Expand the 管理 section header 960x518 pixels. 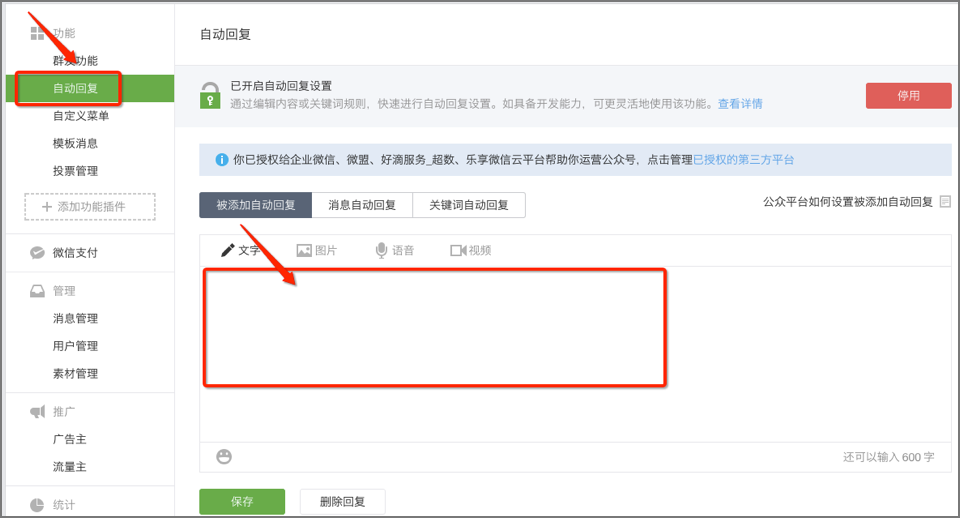tap(63, 291)
